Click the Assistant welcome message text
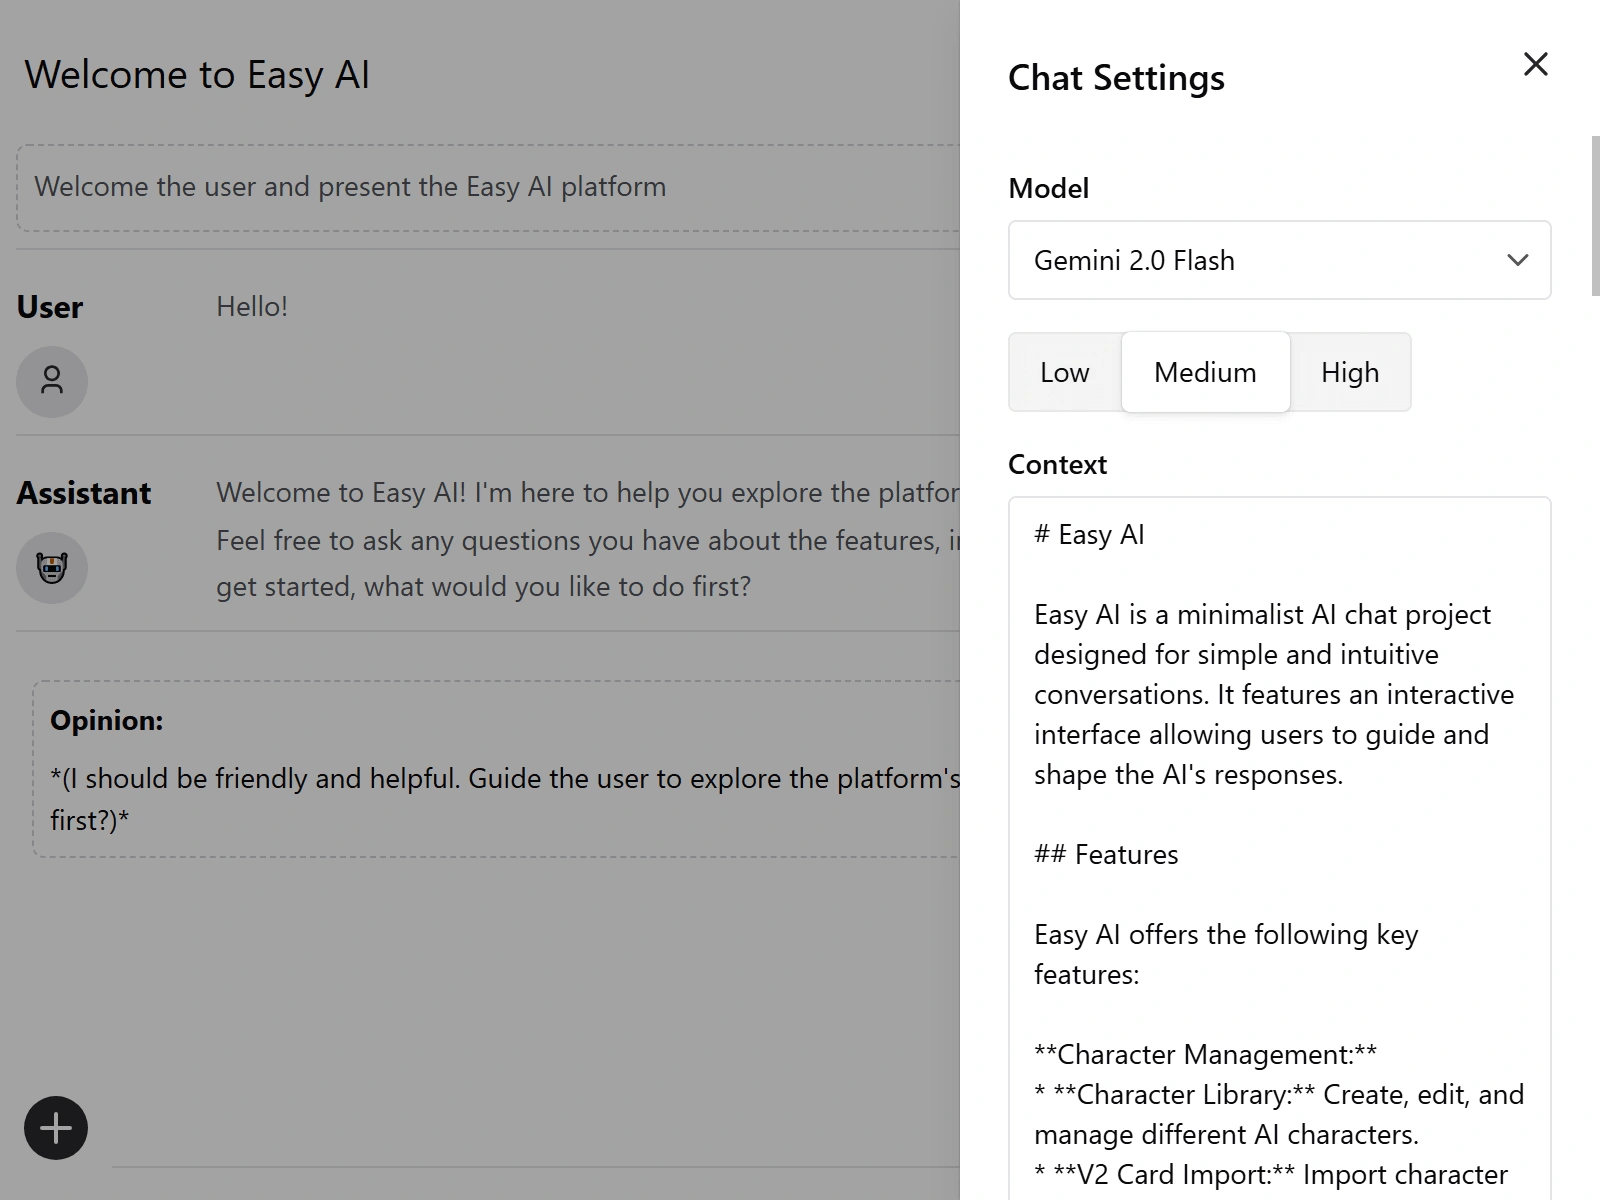The height and width of the screenshot is (1200, 1600). tap(588, 540)
